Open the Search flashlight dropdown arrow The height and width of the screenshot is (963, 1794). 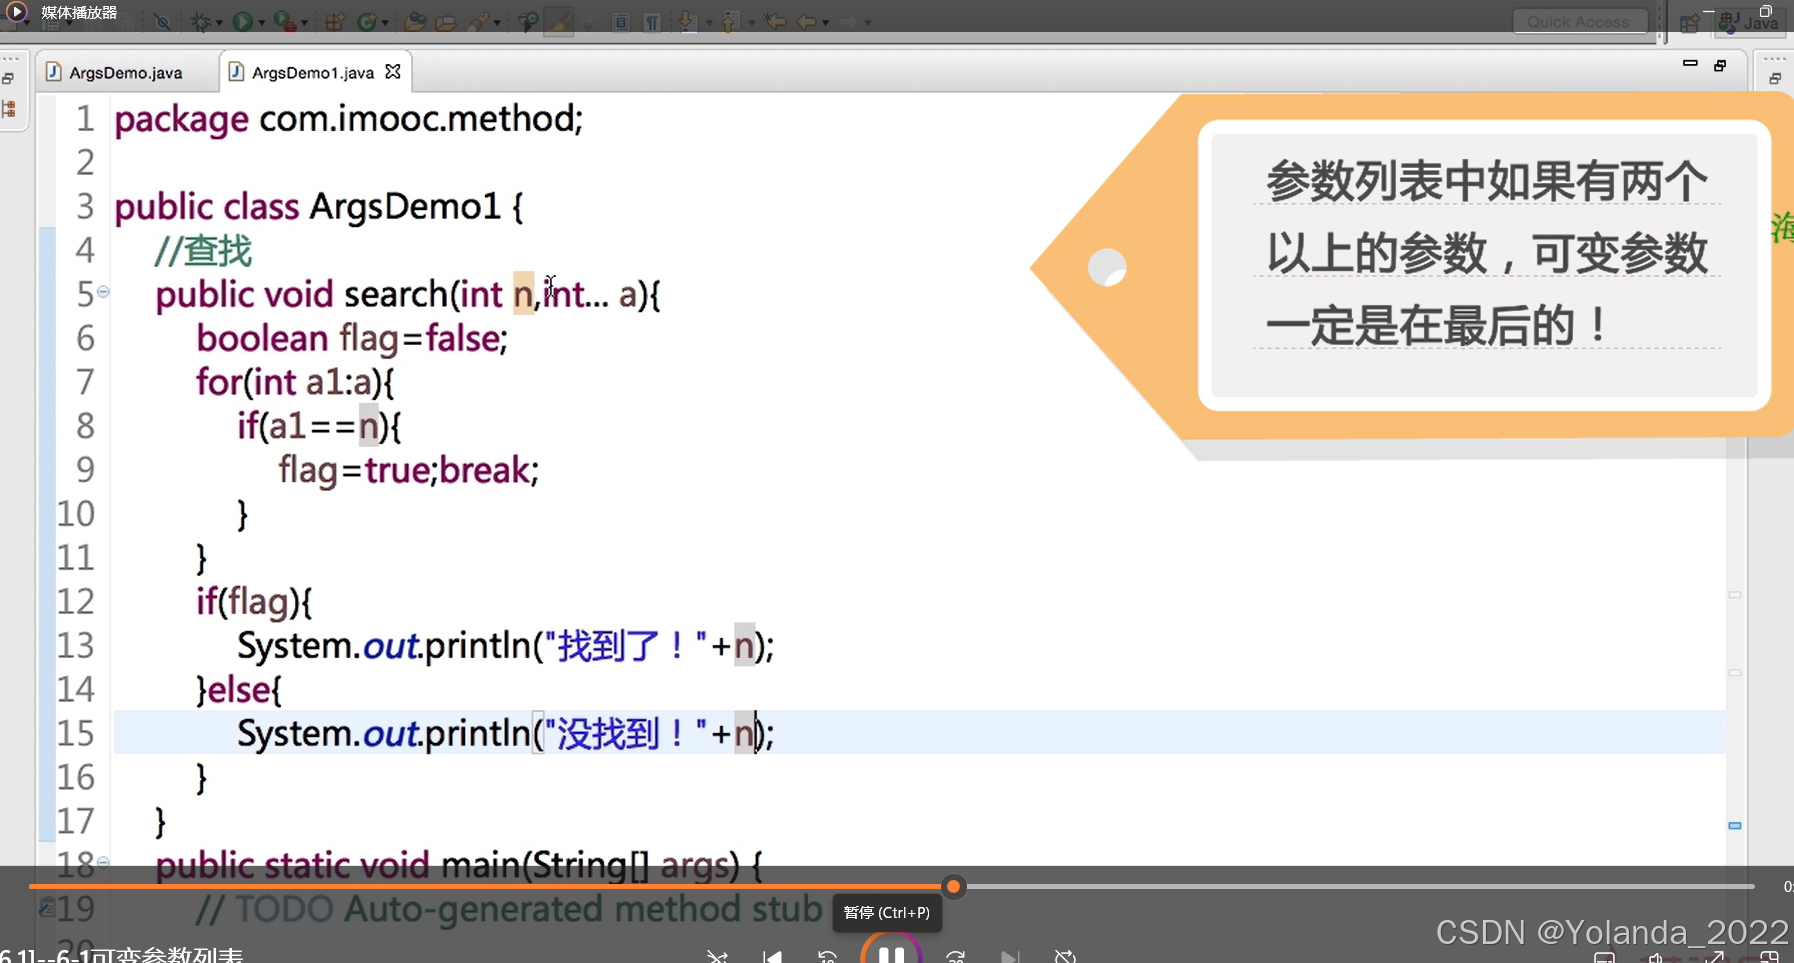click(496, 23)
